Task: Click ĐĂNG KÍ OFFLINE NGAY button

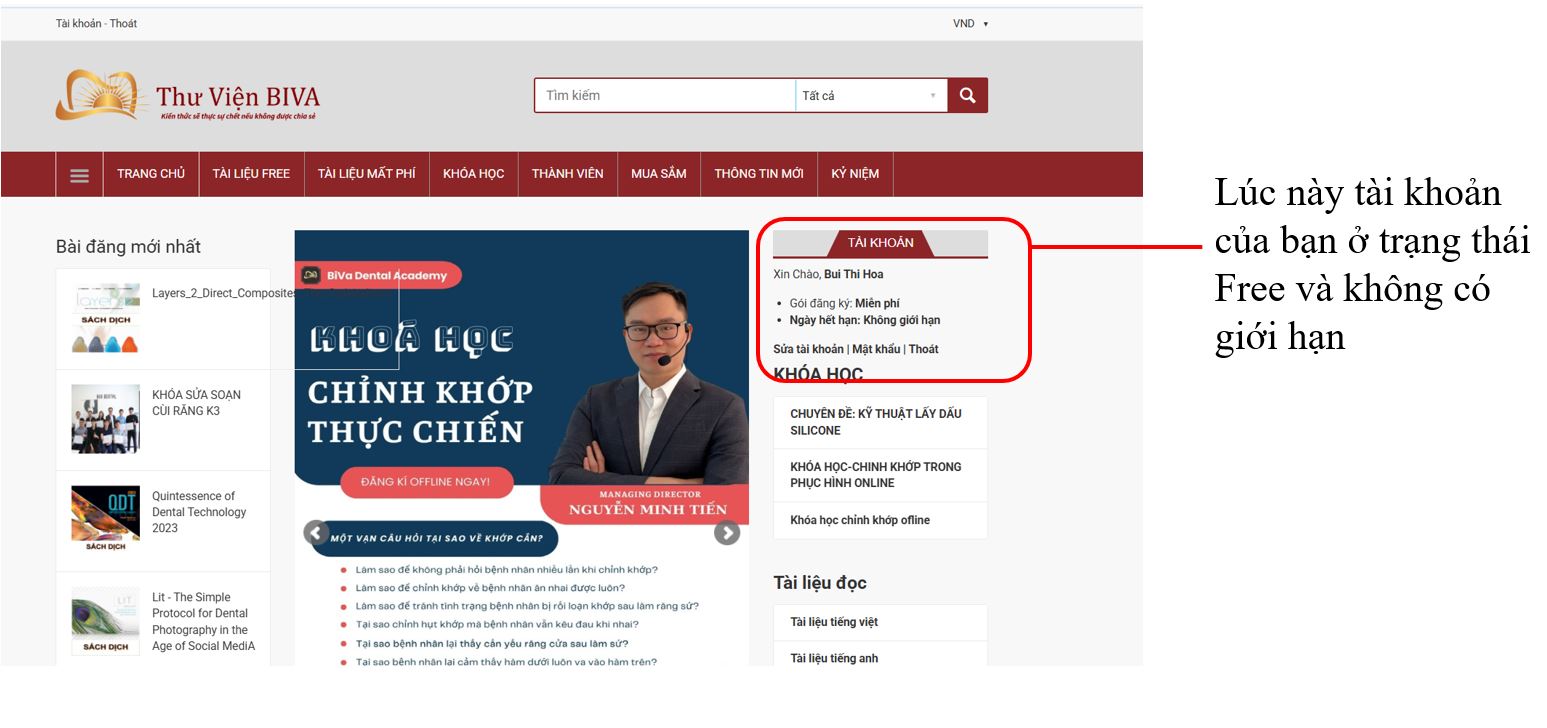Action: click(x=427, y=482)
